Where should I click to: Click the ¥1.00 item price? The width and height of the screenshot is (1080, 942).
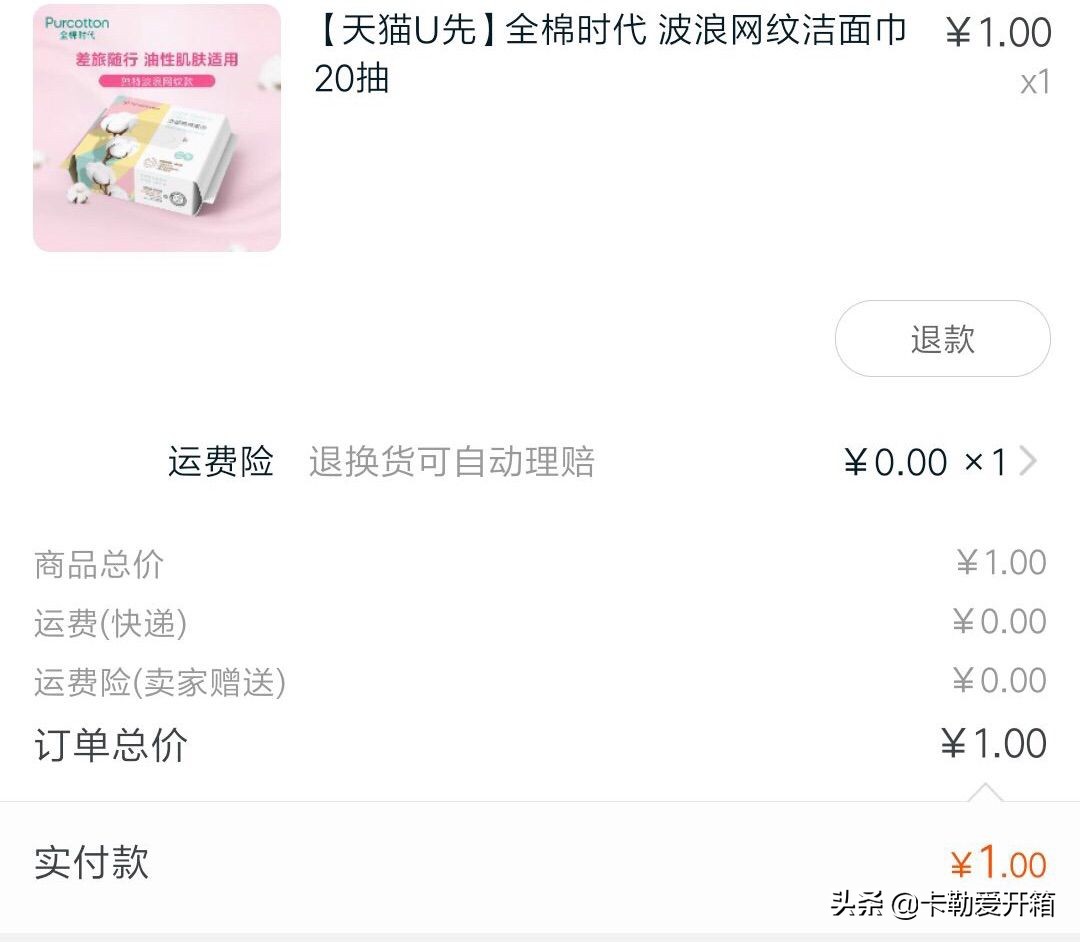point(998,31)
